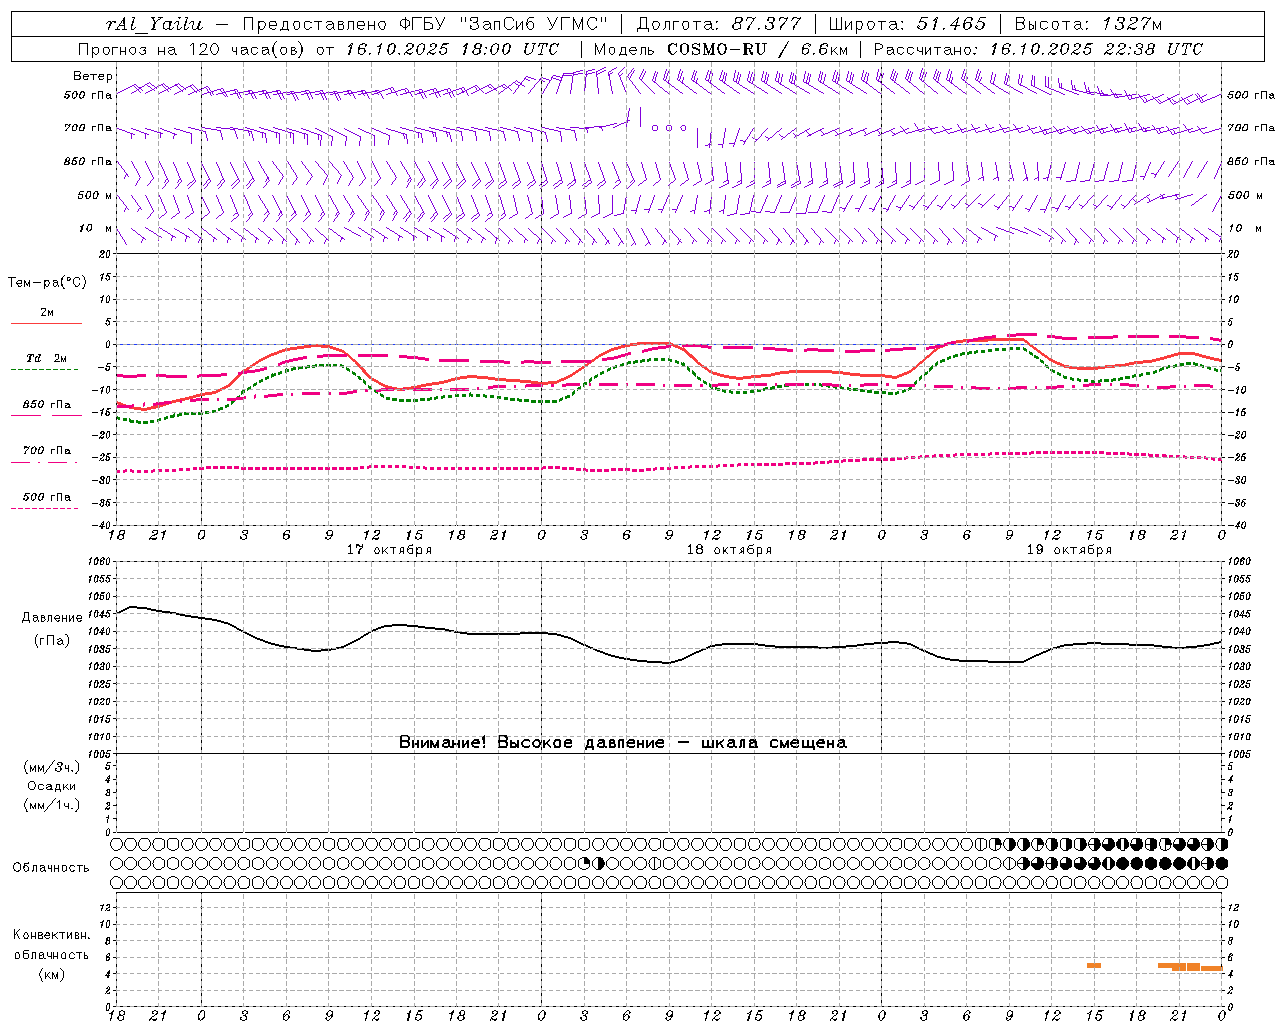Click the computed time Рассчитано: 16.10.2025 22:38 UTC
The width and height of the screenshot is (1280, 1024).
[1038, 49]
